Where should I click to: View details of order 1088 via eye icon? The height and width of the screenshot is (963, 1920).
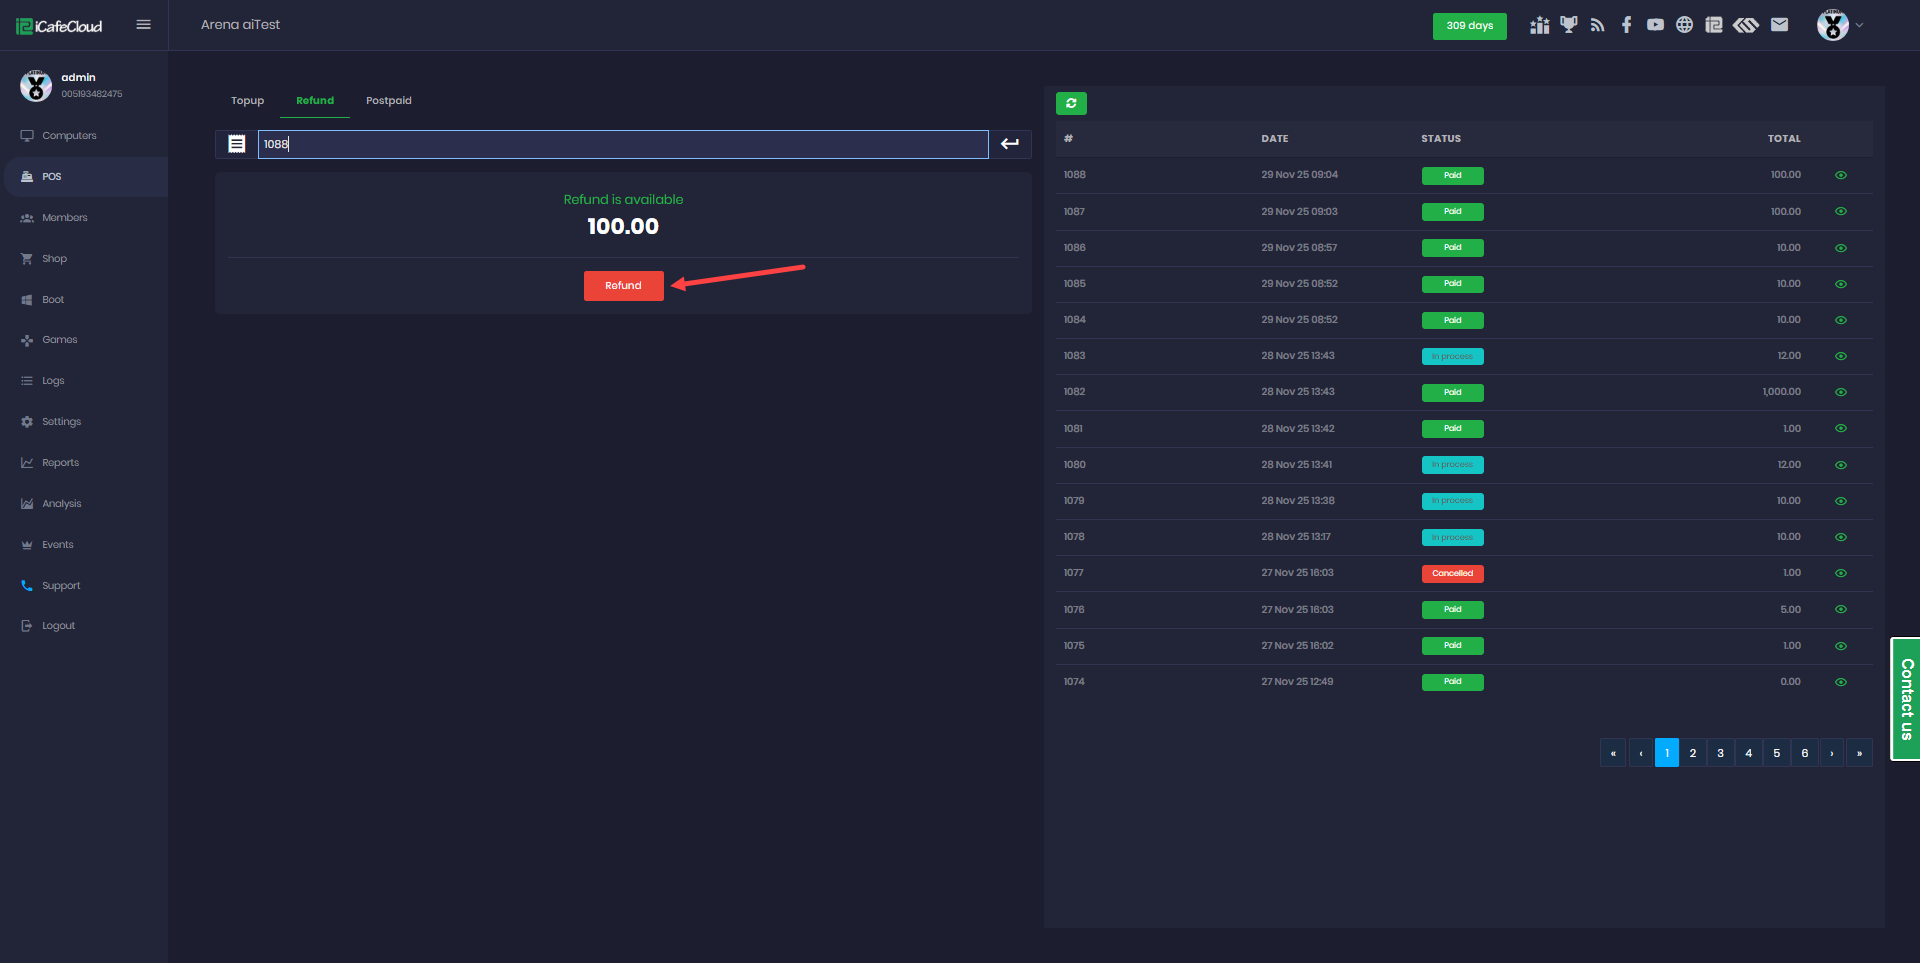click(x=1840, y=175)
